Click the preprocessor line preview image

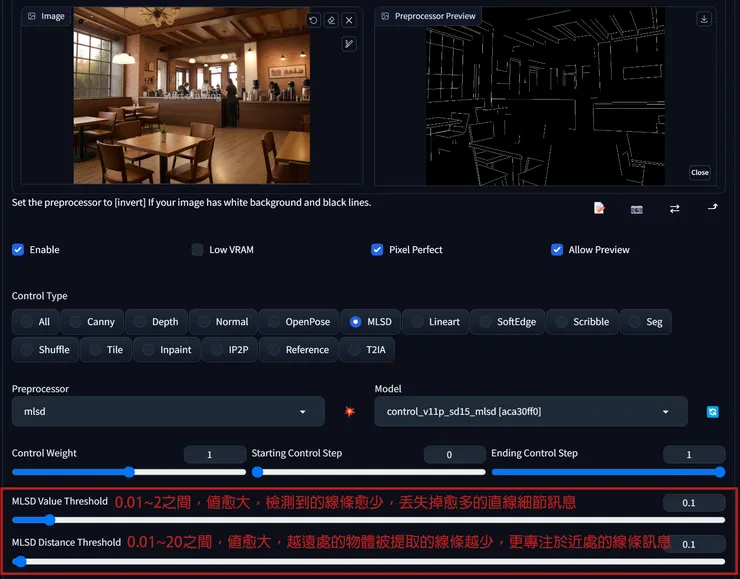(545, 97)
